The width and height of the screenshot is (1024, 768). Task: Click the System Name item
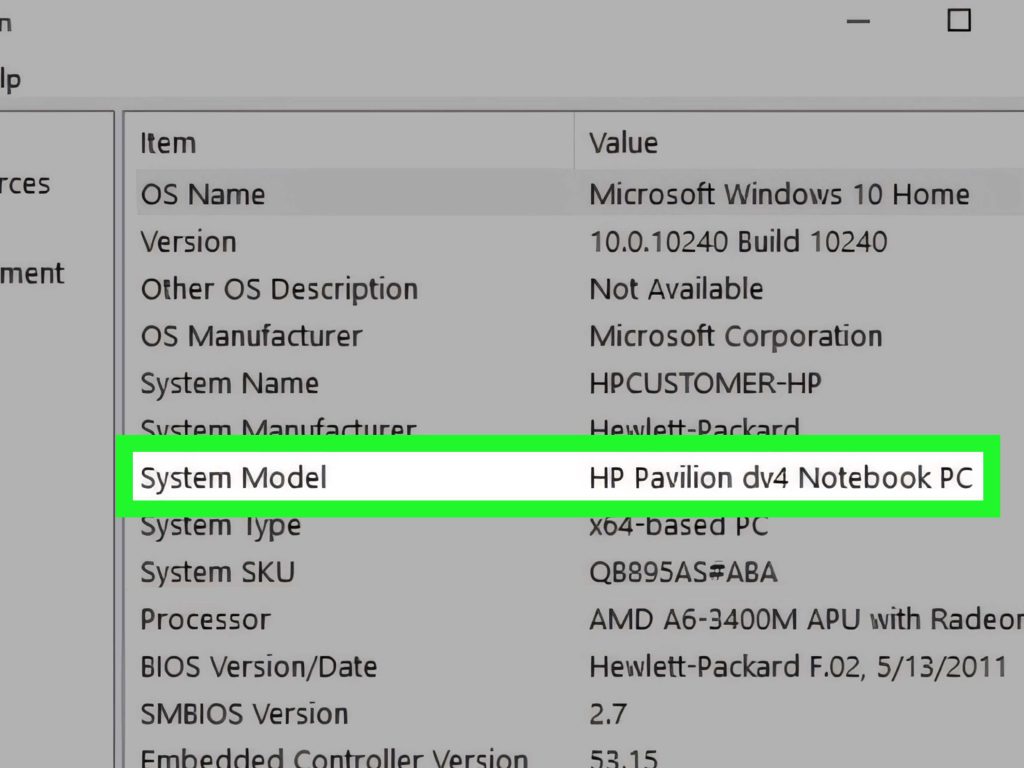229,384
